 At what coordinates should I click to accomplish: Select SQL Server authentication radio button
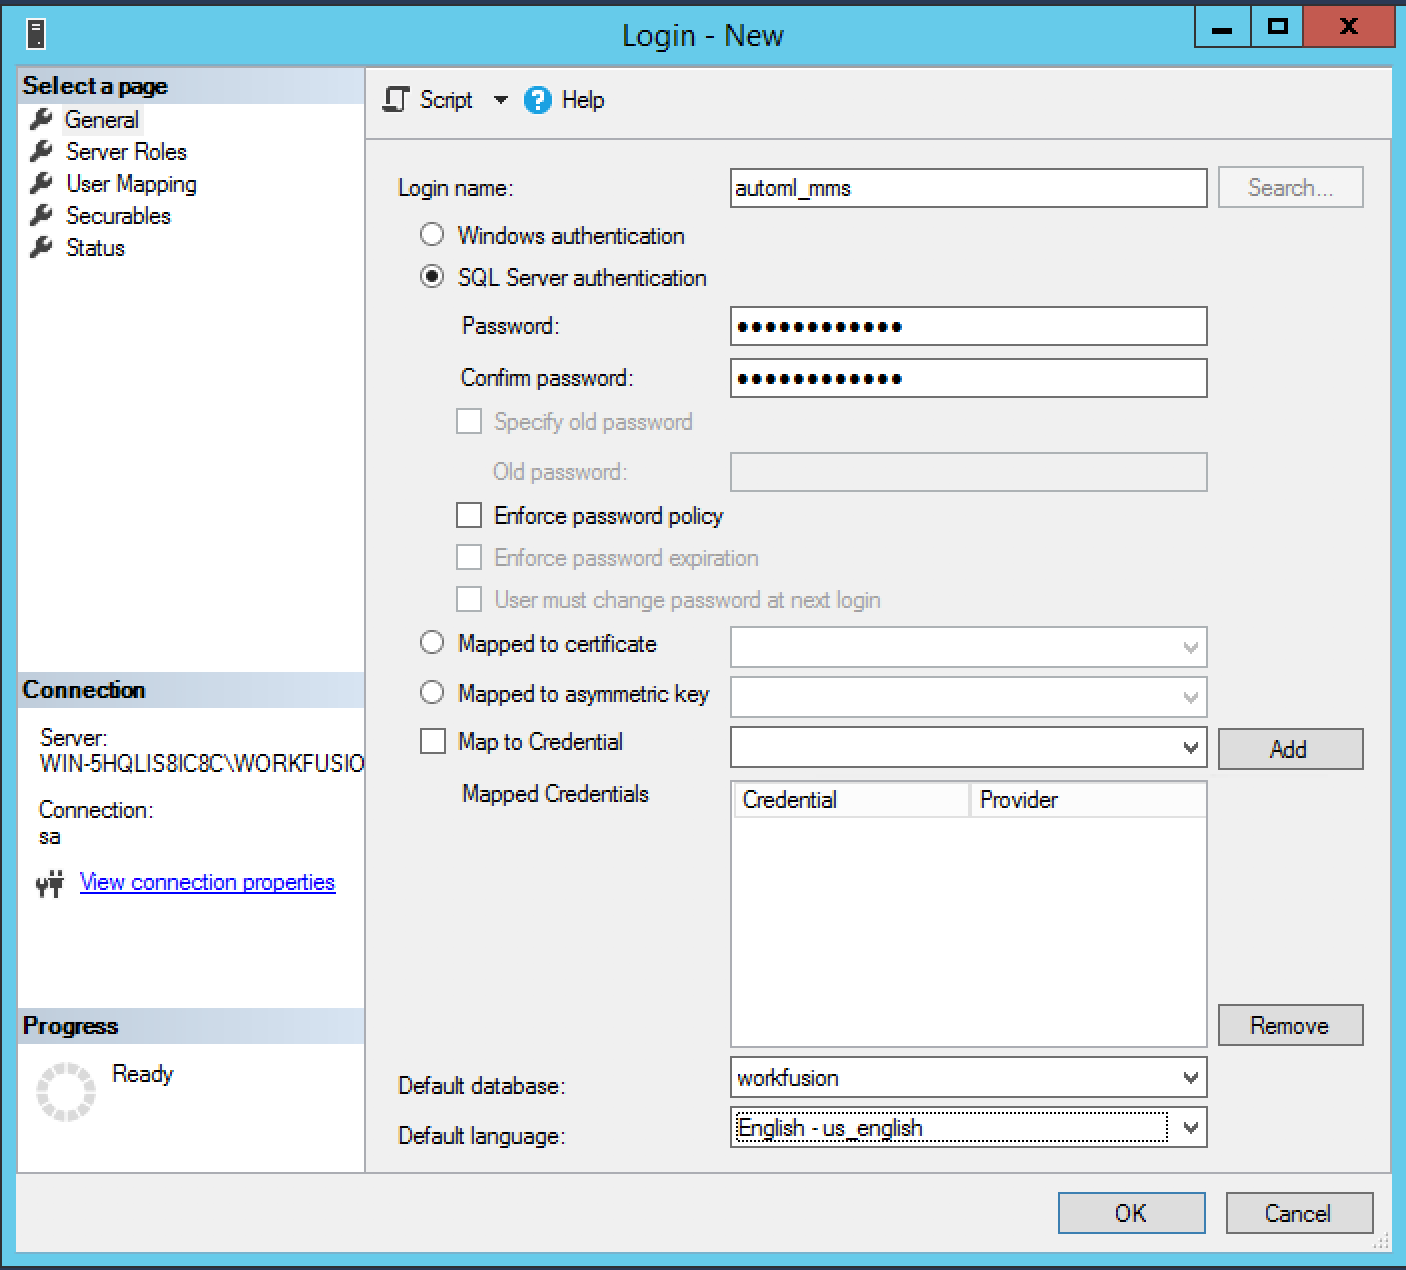432,277
